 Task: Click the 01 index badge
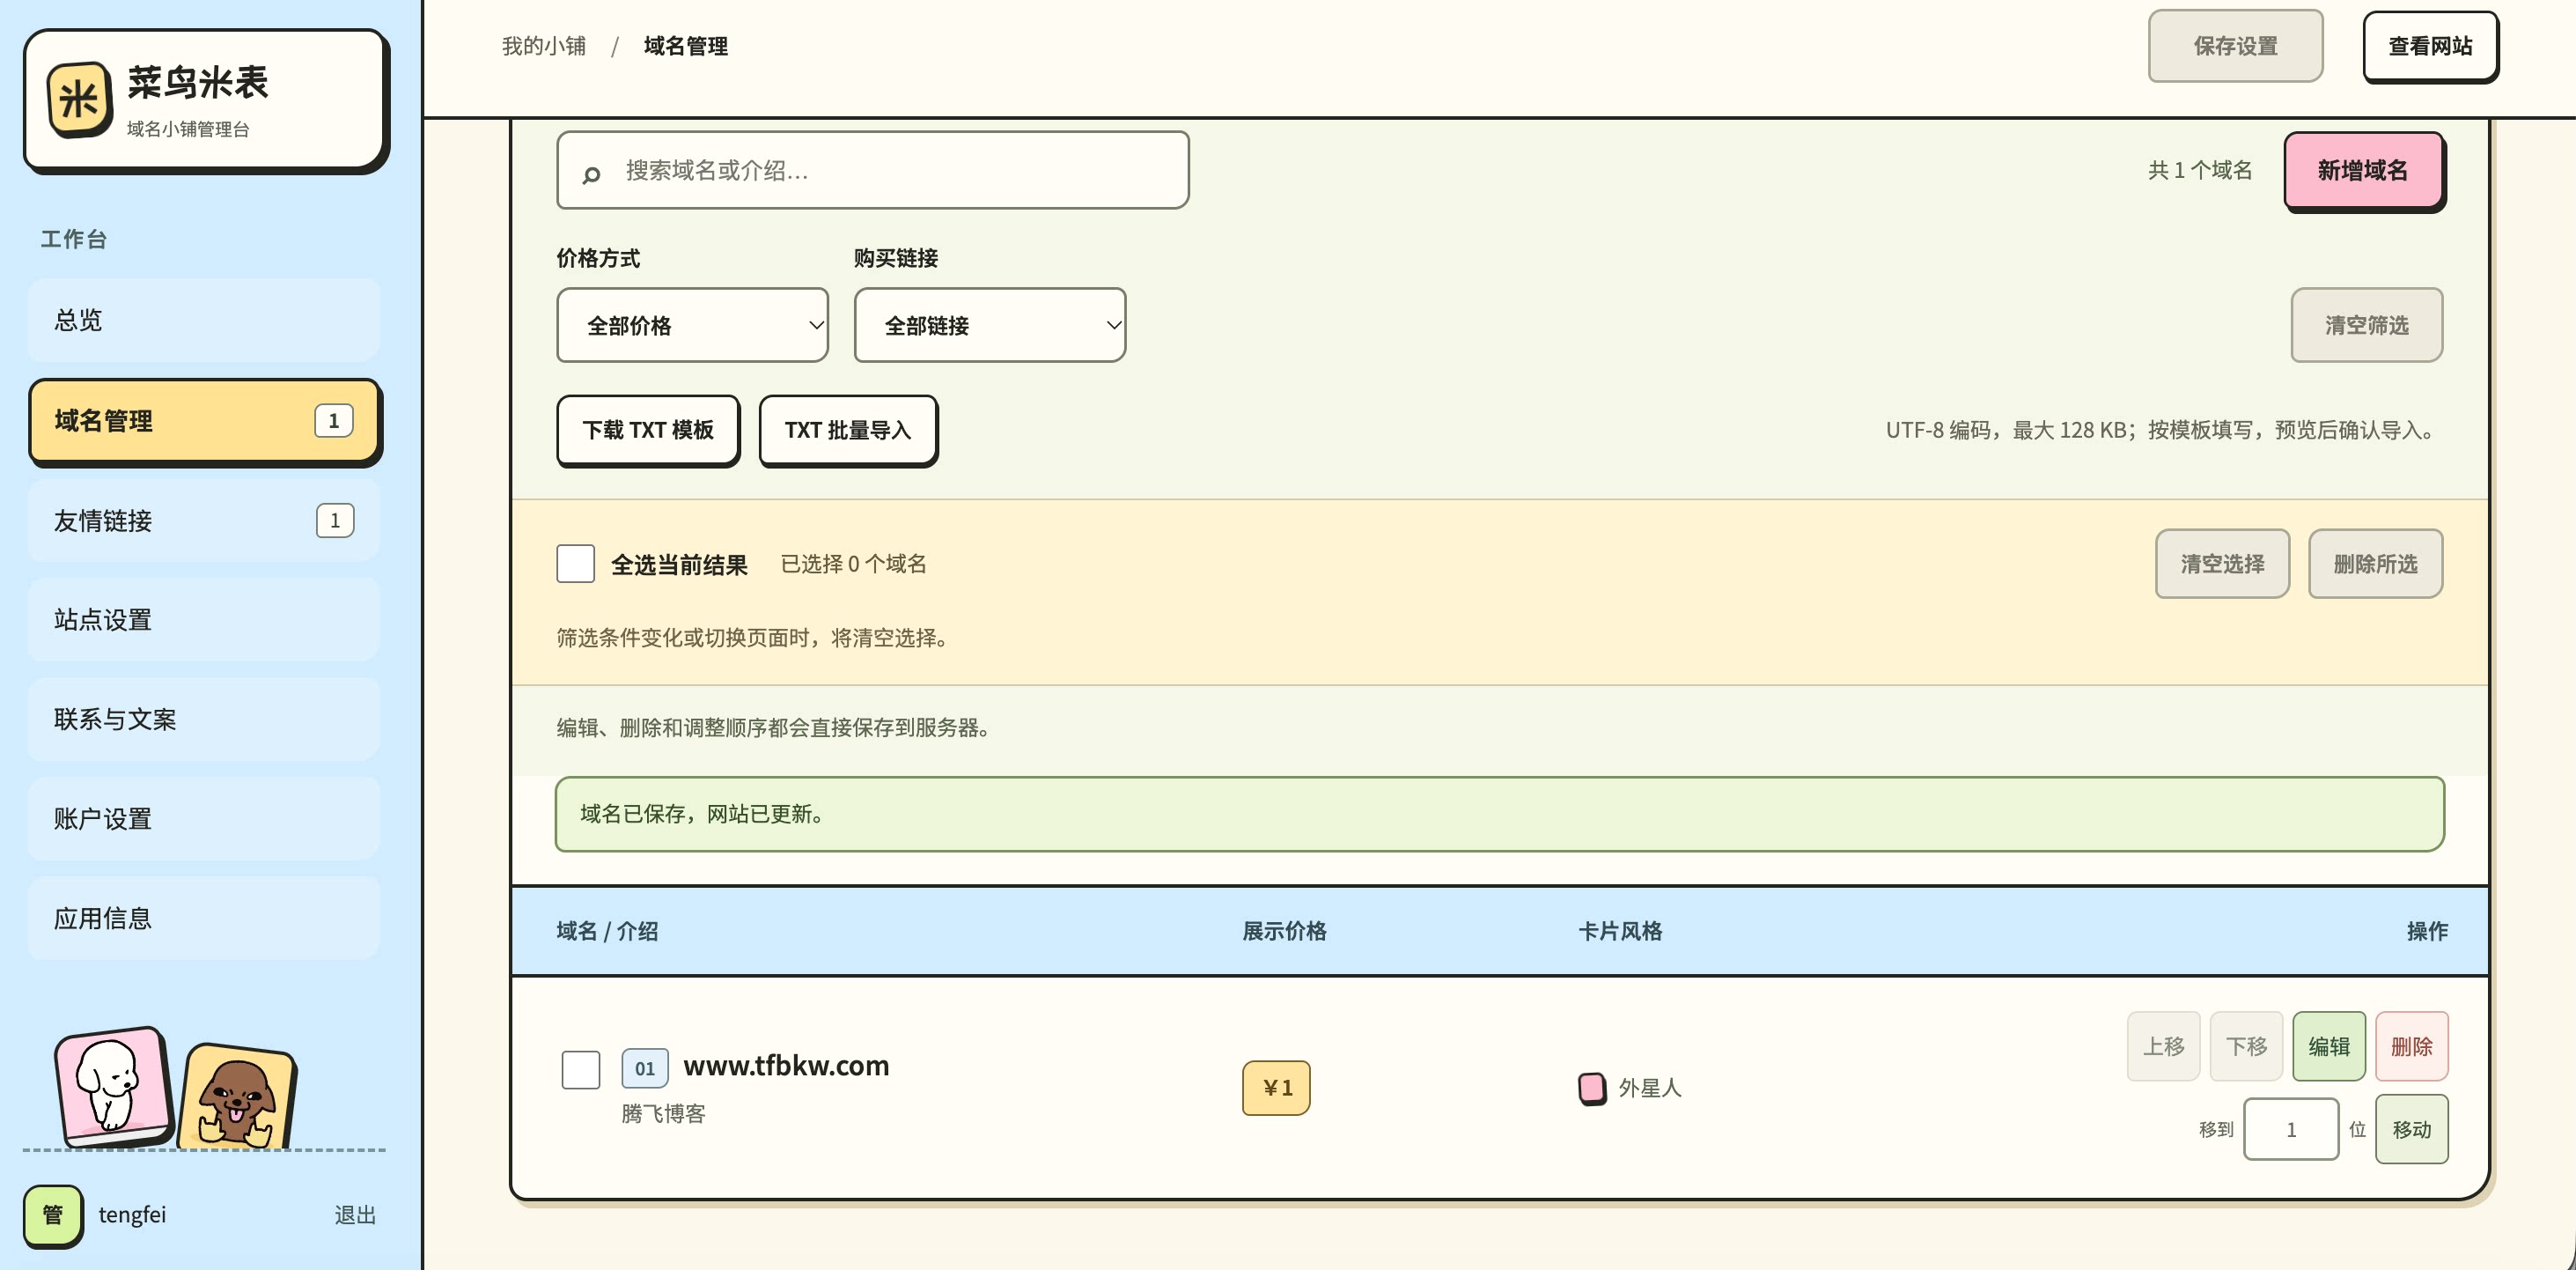645,1068
